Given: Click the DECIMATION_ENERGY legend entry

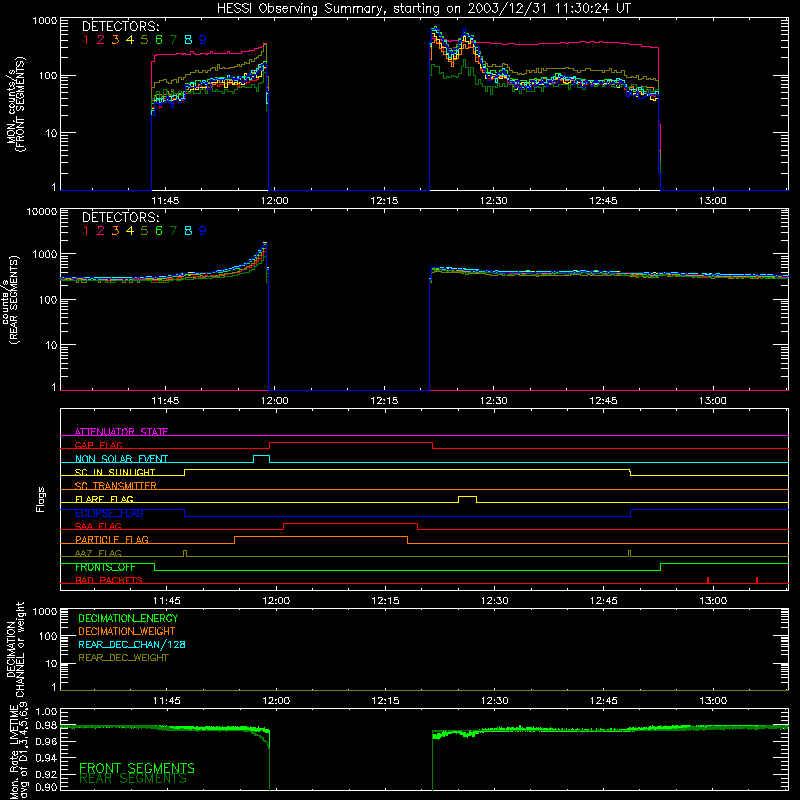Looking at the screenshot, I should coord(128,618).
